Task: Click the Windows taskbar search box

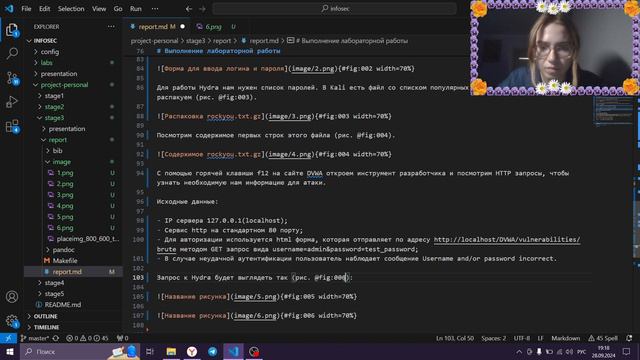Action: pyautogui.click(x=80, y=351)
